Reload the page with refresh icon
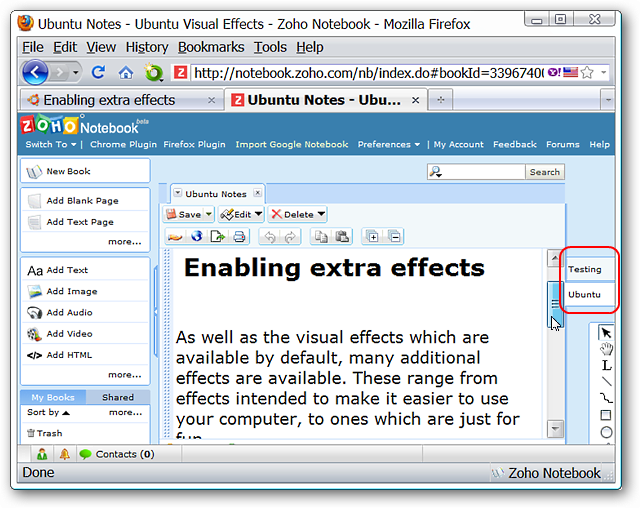This screenshot has height=508, width=640. [98, 73]
